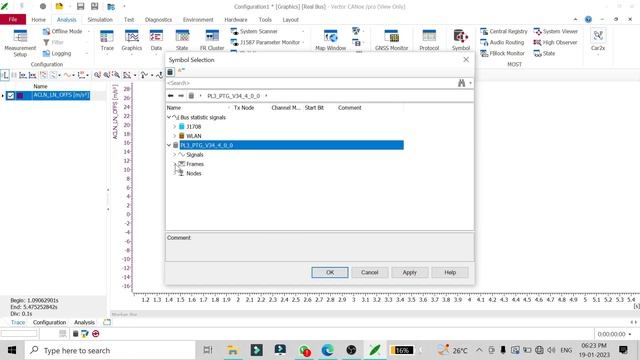The width and height of the screenshot is (640, 360).
Task: Open the Car2x tool
Action: click(x=598, y=40)
